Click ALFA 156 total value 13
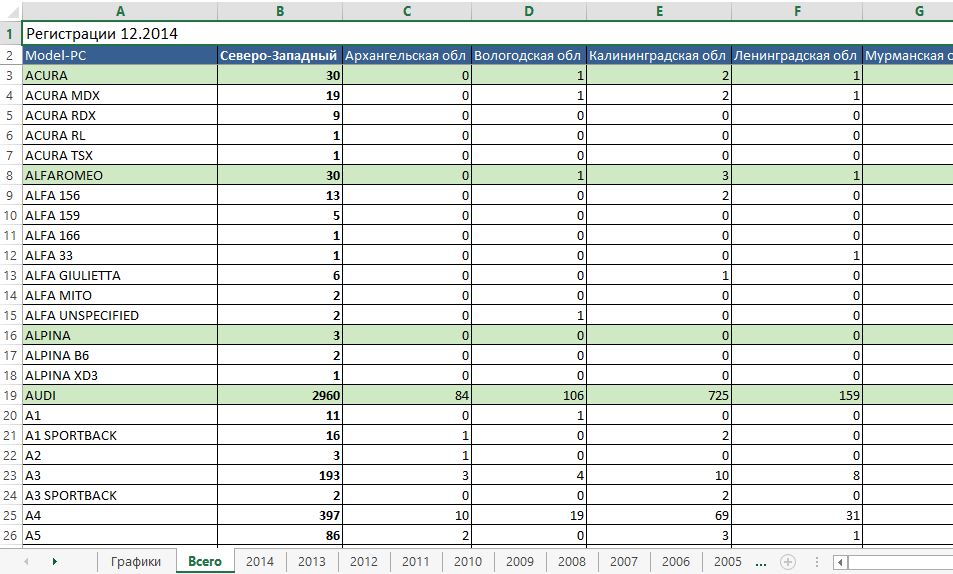 point(280,195)
